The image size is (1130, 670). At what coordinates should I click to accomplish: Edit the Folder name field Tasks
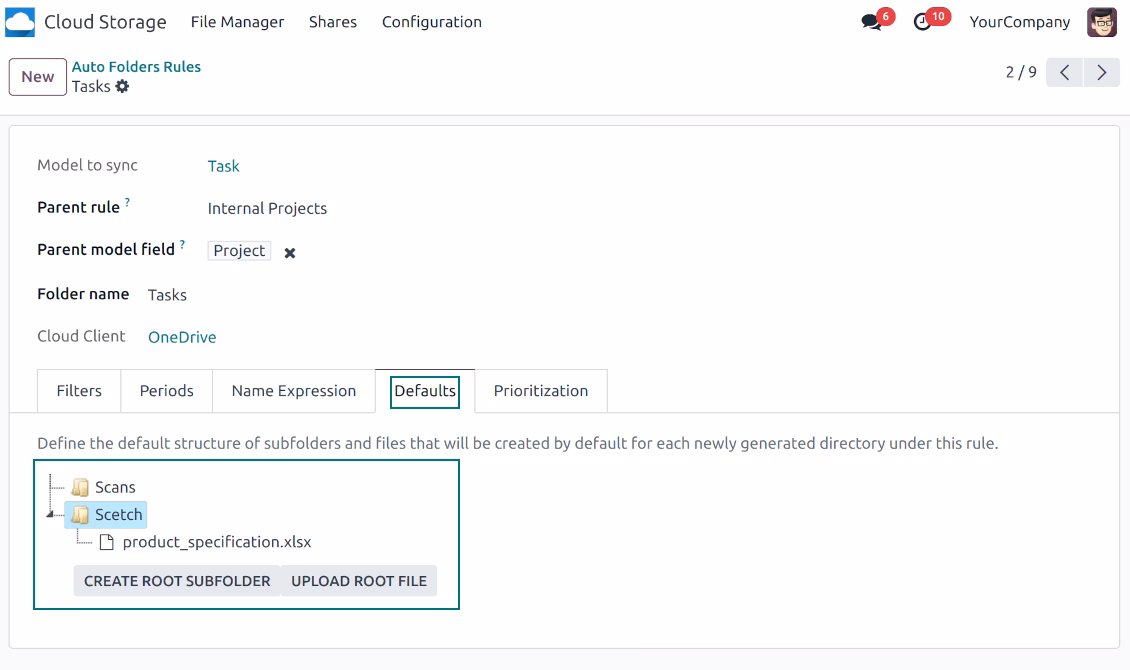(167, 295)
